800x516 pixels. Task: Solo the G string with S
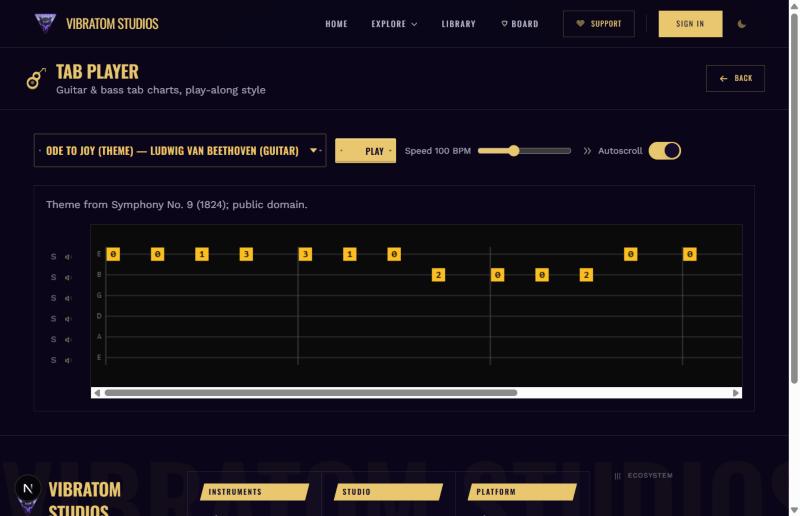pyautogui.click(x=54, y=298)
